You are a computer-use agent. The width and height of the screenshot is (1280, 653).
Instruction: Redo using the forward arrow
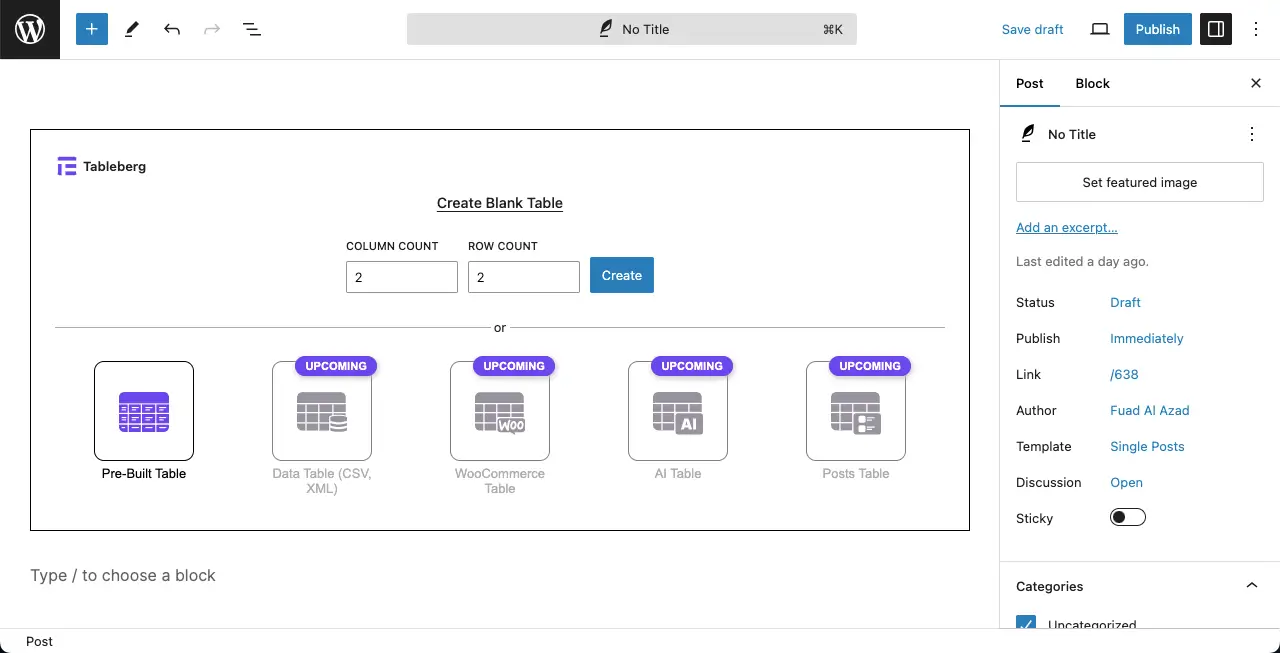click(x=212, y=29)
